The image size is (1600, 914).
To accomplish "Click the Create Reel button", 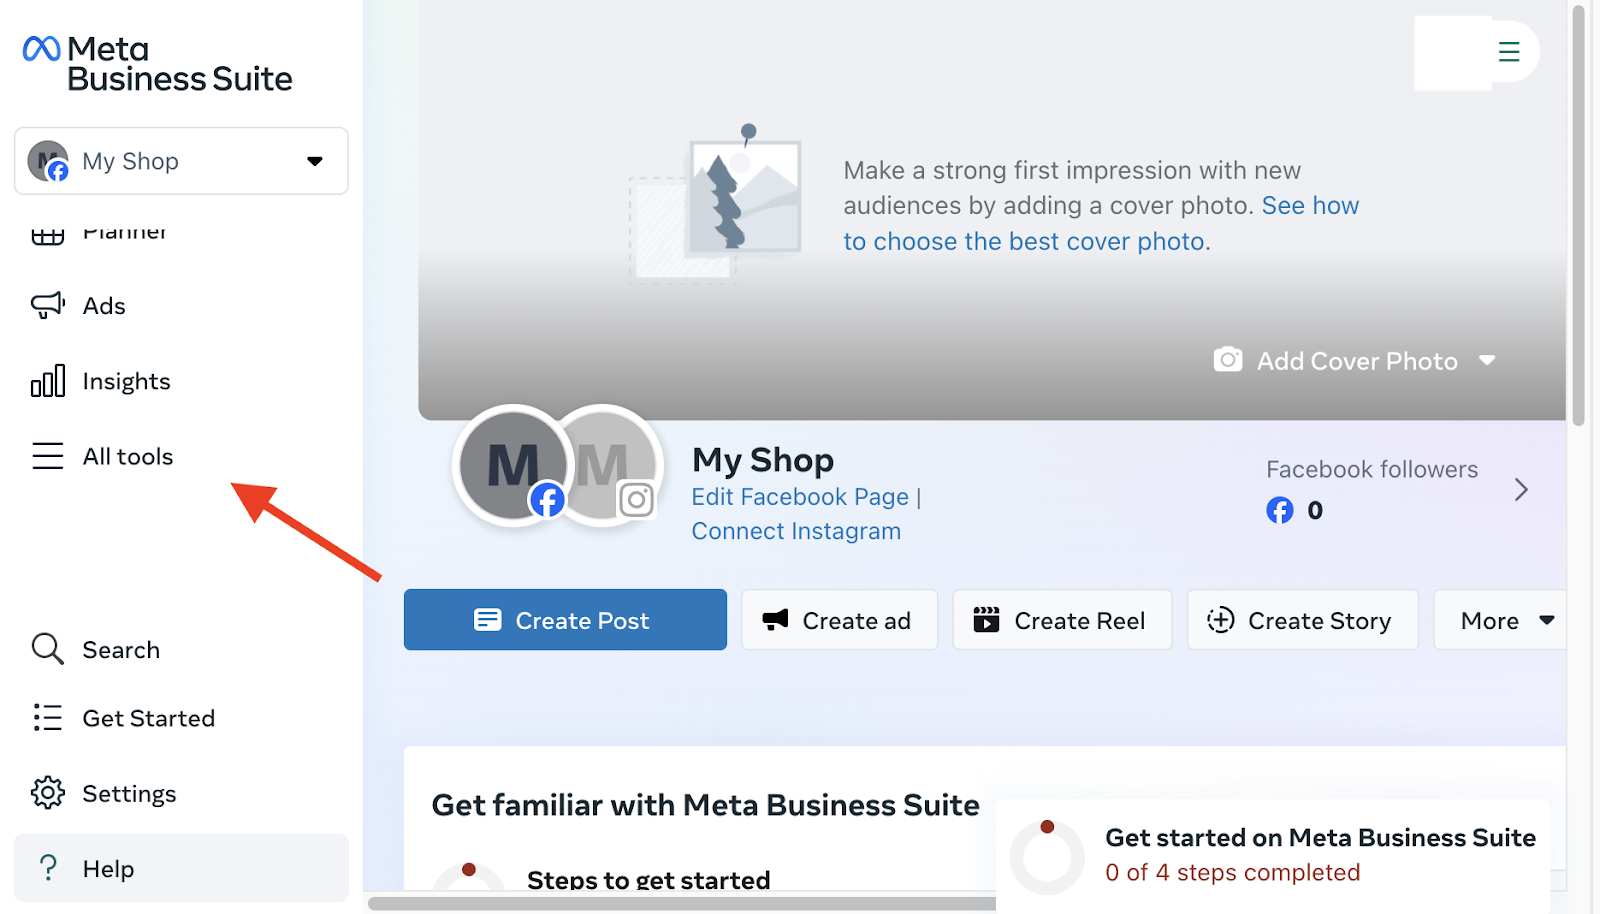I will [x=1062, y=620].
